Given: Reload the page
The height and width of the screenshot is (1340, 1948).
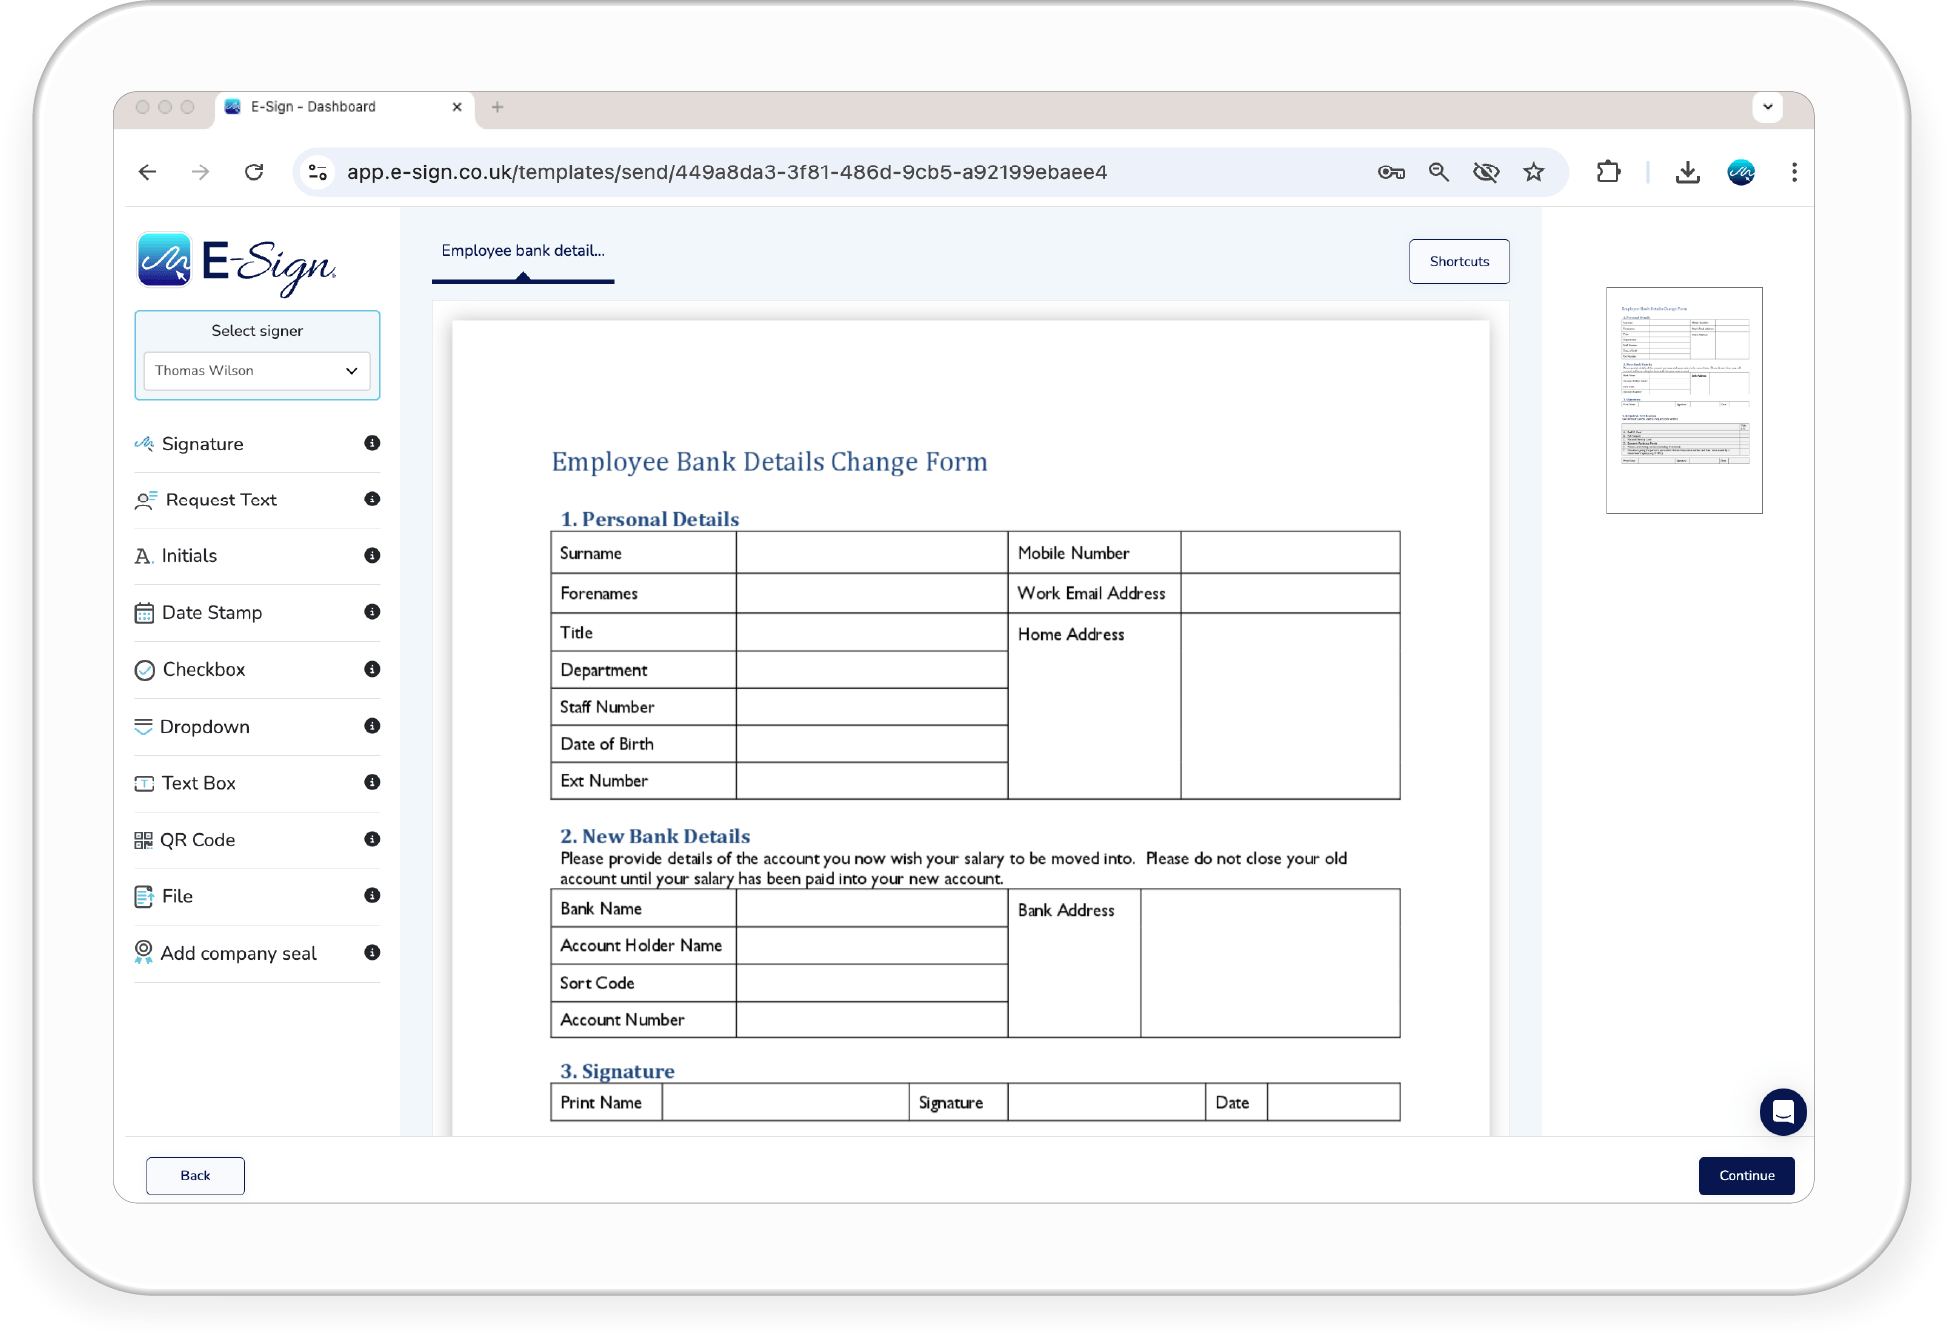Looking at the screenshot, I should point(254,172).
